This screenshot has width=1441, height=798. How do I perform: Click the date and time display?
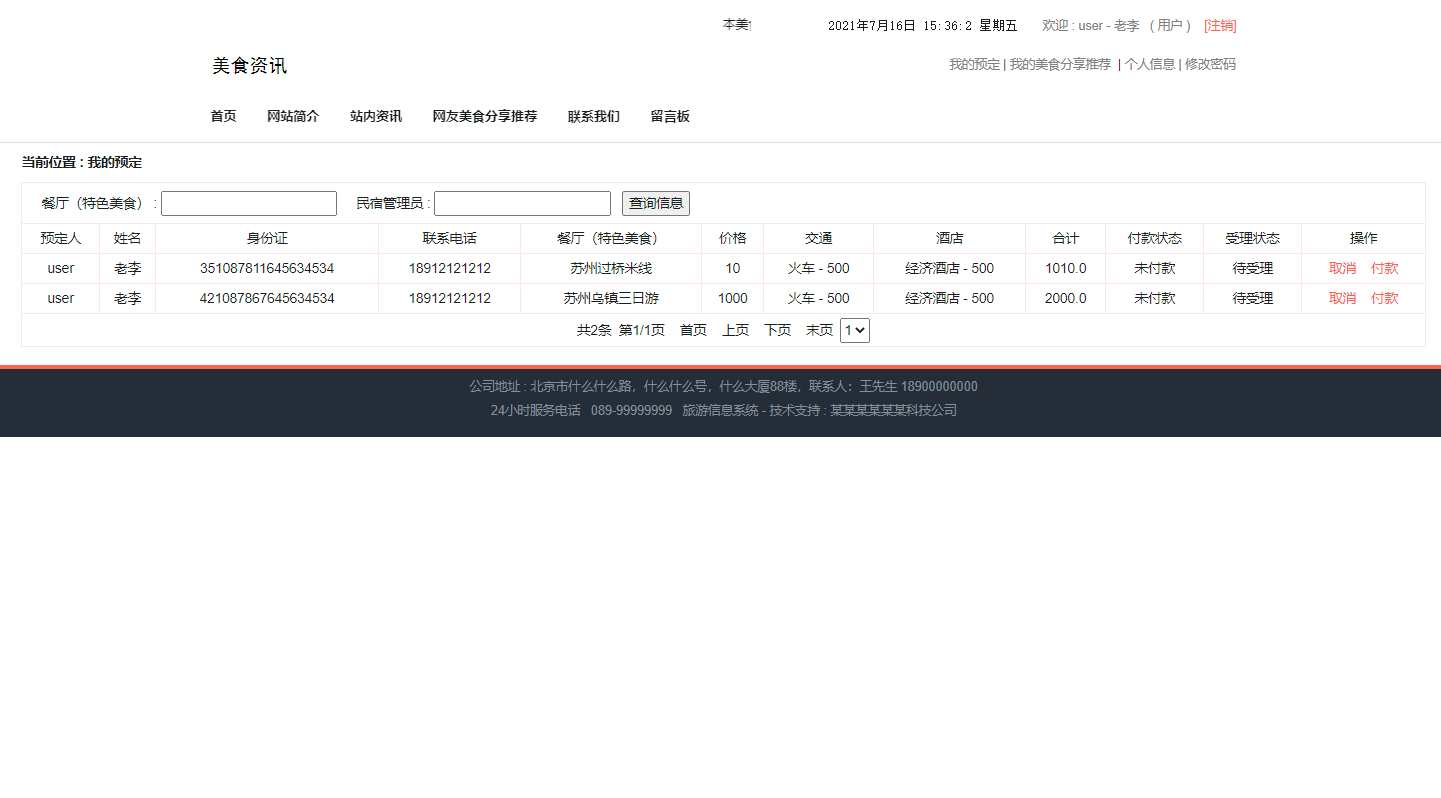click(922, 26)
